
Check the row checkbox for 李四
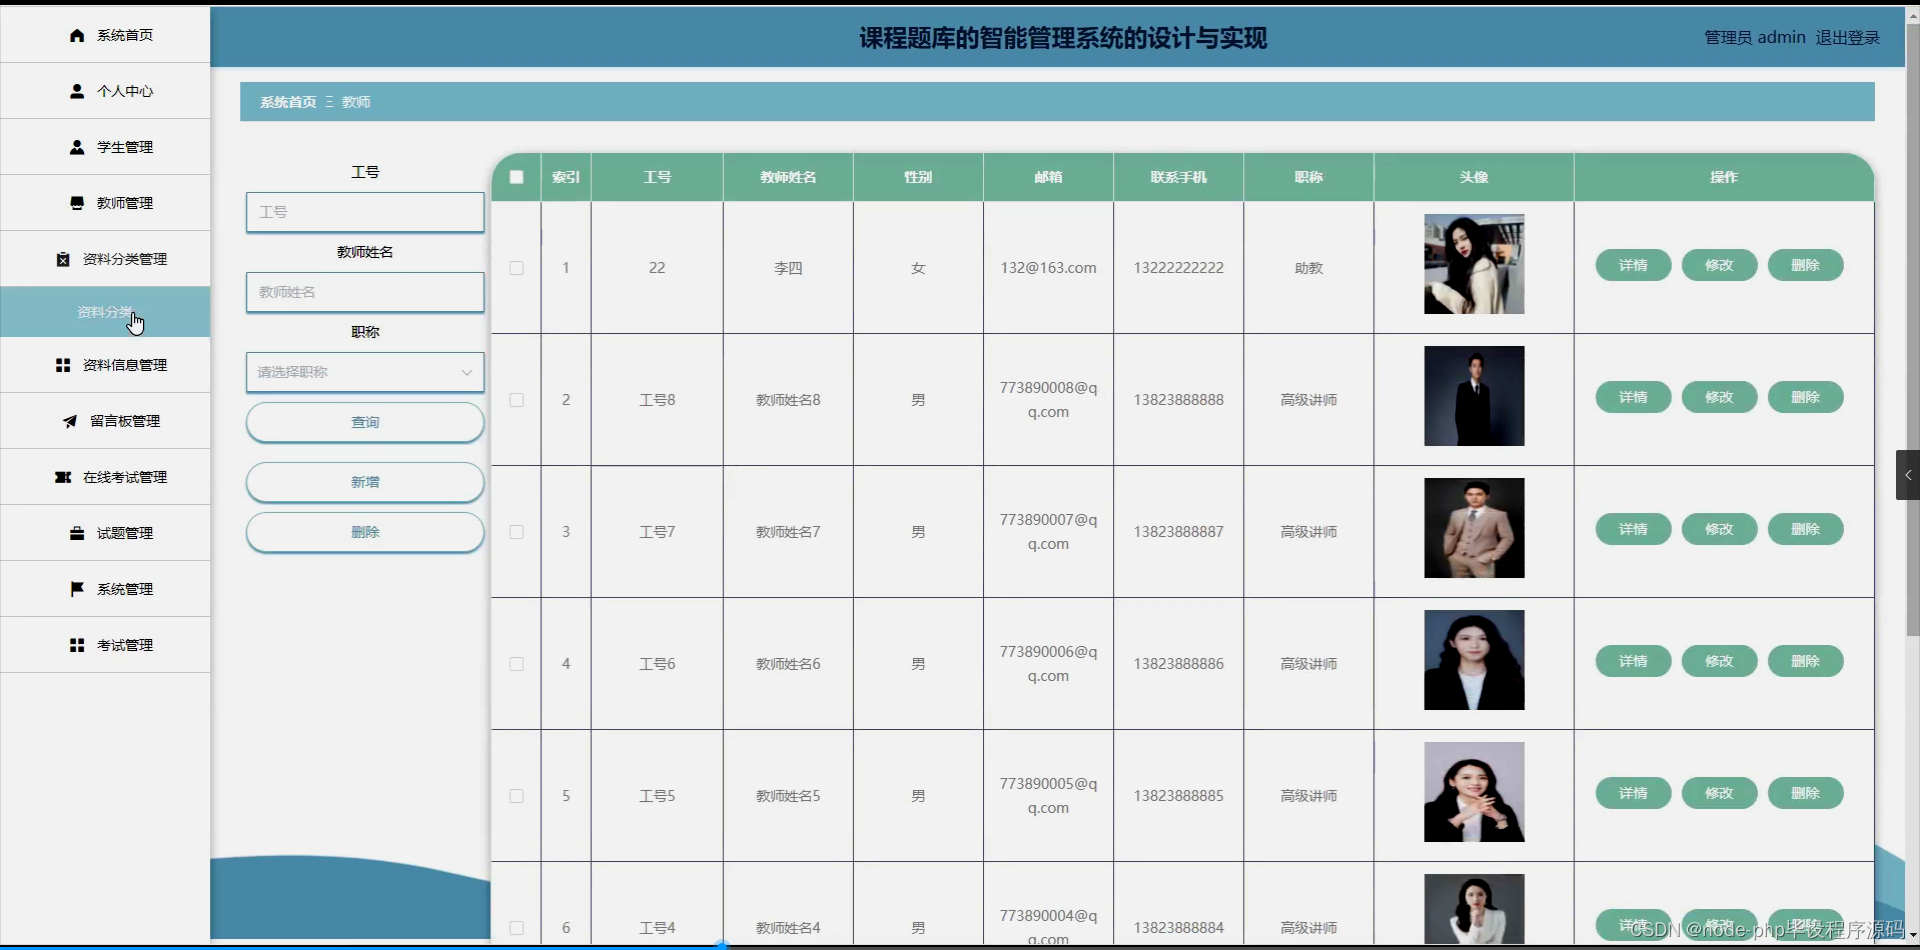point(516,267)
